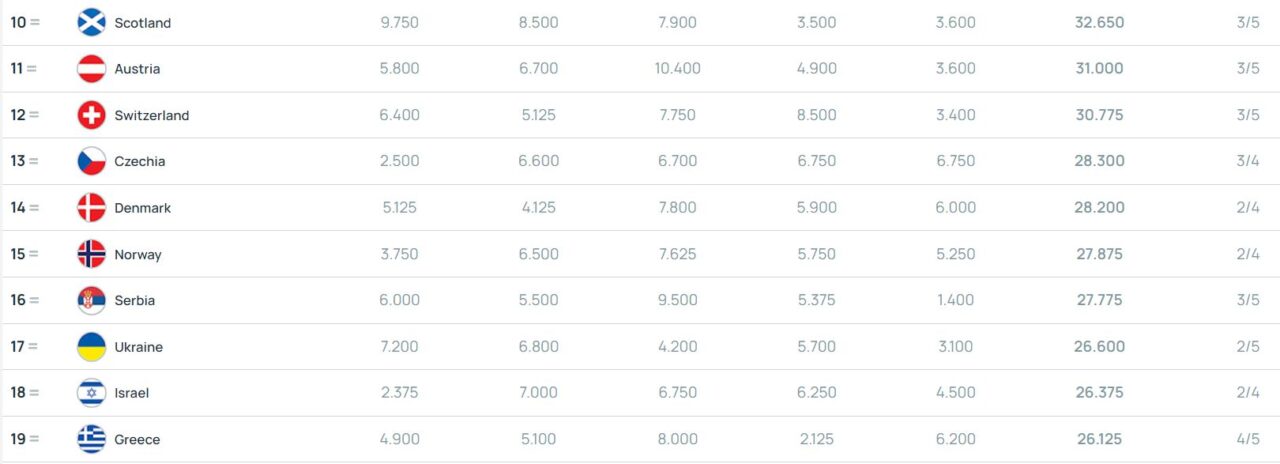This screenshot has height=464, width=1280.
Task: Click Greece's 4/5 clubs remaining value
Action: [x=1247, y=440]
